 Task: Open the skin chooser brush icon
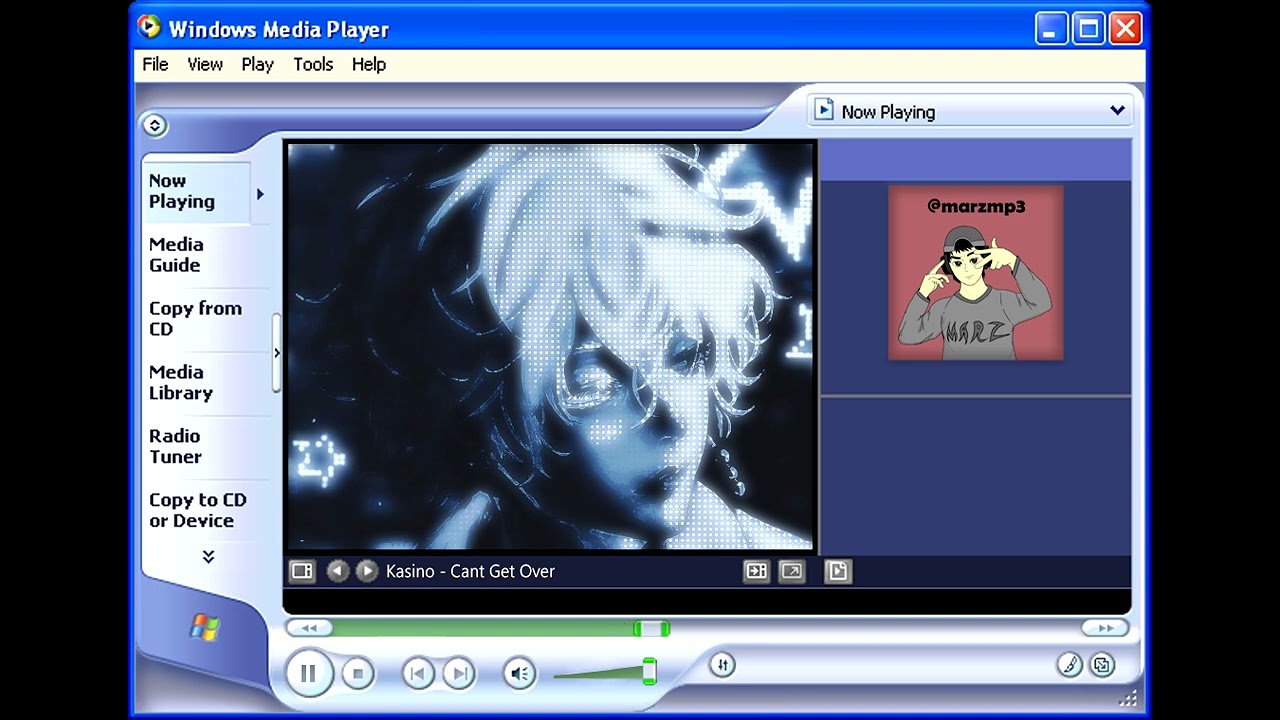point(1069,665)
